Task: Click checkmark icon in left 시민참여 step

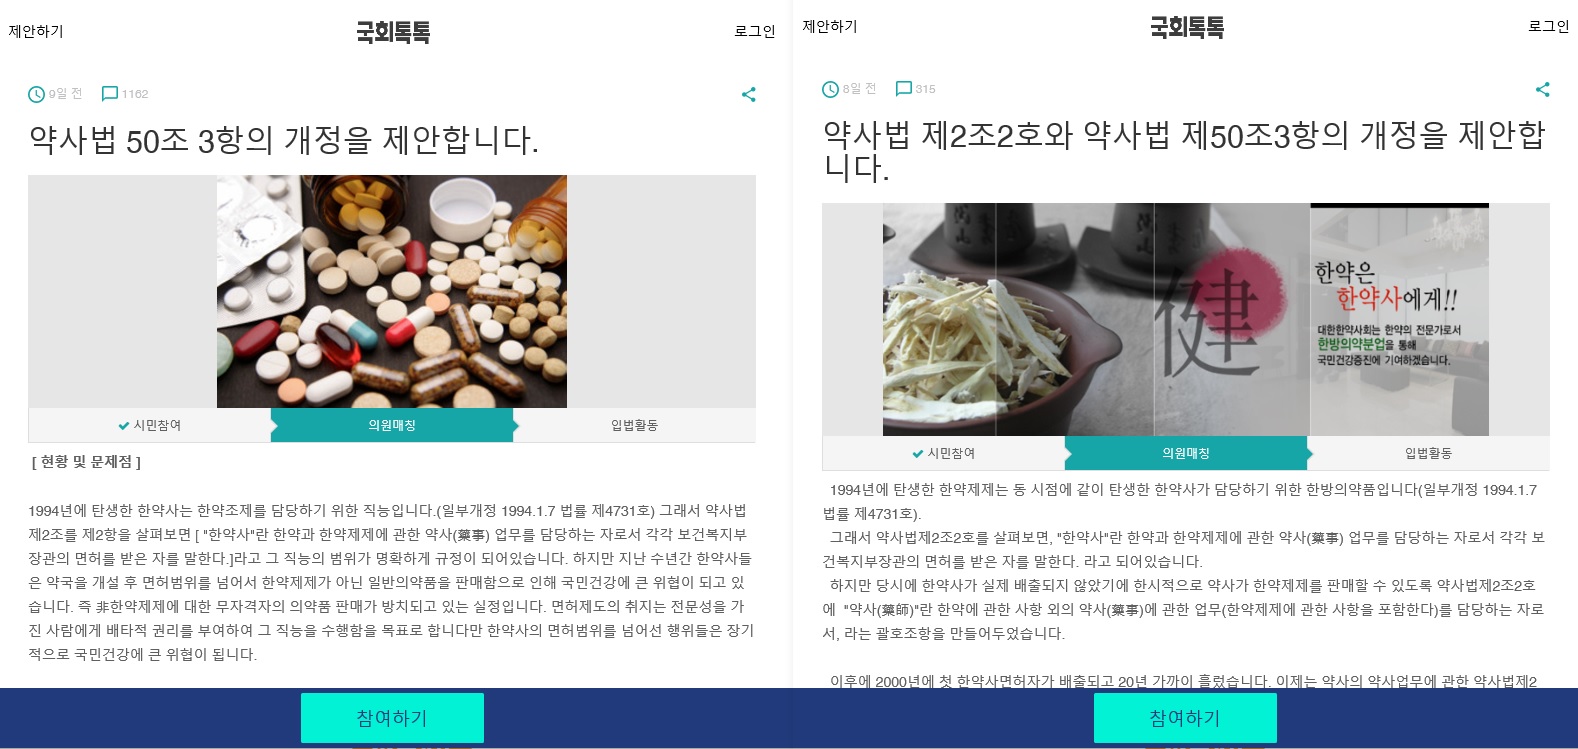Action: click(123, 426)
